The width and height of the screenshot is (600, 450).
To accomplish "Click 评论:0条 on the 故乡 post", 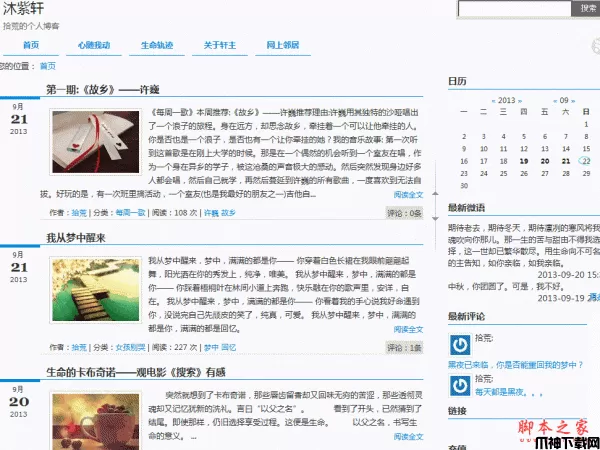I will tap(404, 213).
